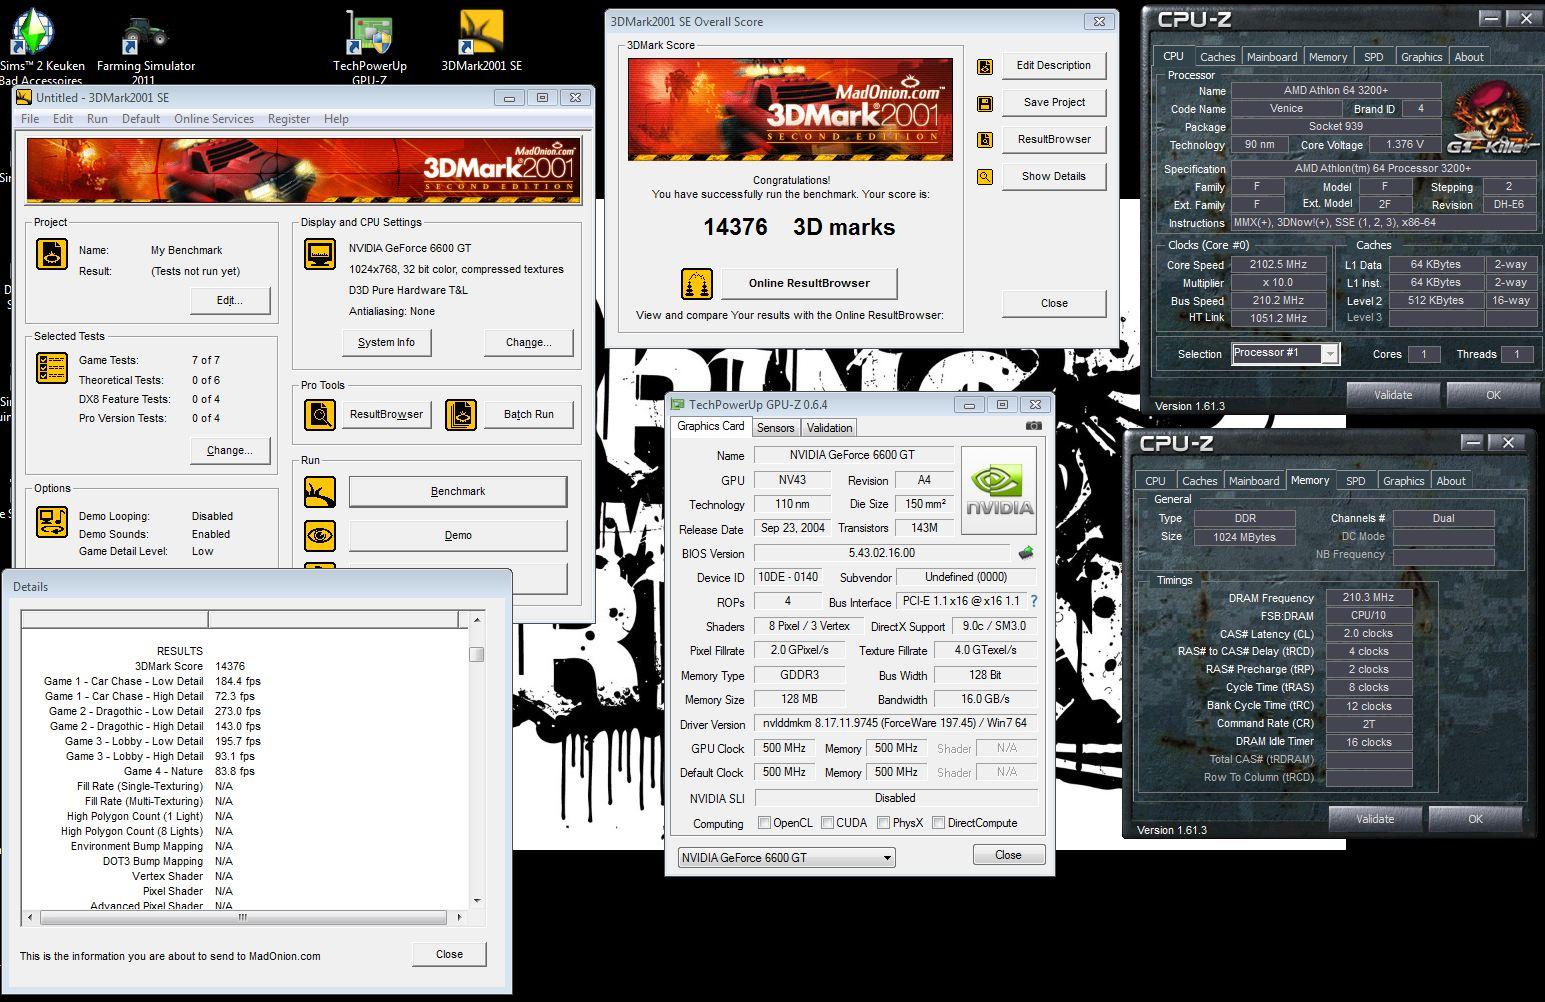The height and width of the screenshot is (1002, 1545).
Task: Click the NVIDIA logo in GPU-Z
Action: 999,490
